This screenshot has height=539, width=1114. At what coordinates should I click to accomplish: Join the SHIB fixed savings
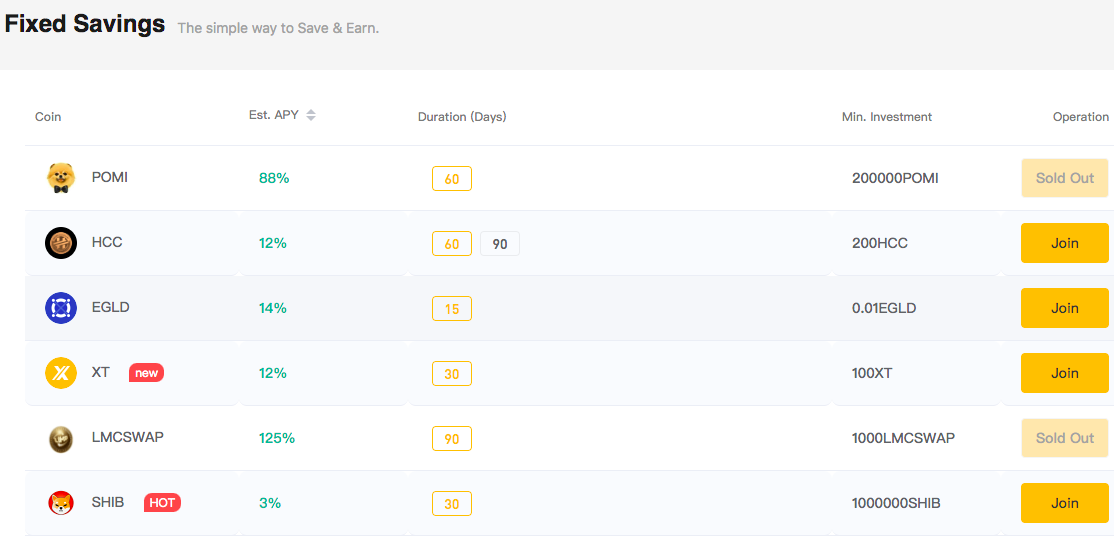click(1065, 503)
